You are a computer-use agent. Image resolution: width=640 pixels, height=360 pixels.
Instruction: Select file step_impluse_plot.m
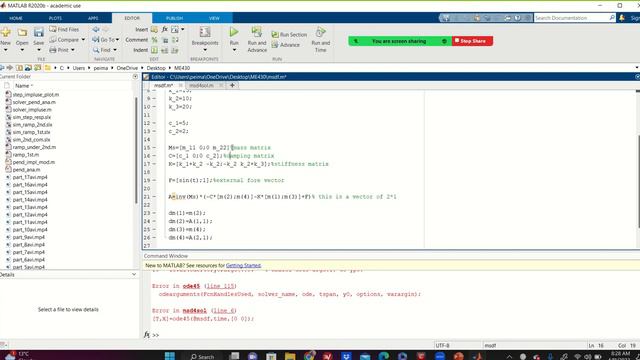click(36, 94)
